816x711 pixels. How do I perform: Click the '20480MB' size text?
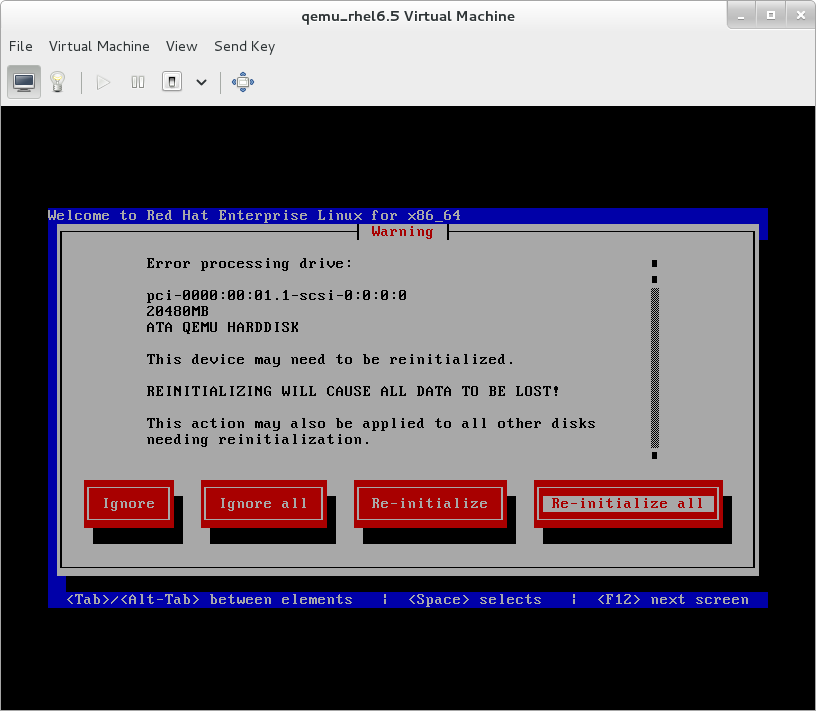coord(177,311)
